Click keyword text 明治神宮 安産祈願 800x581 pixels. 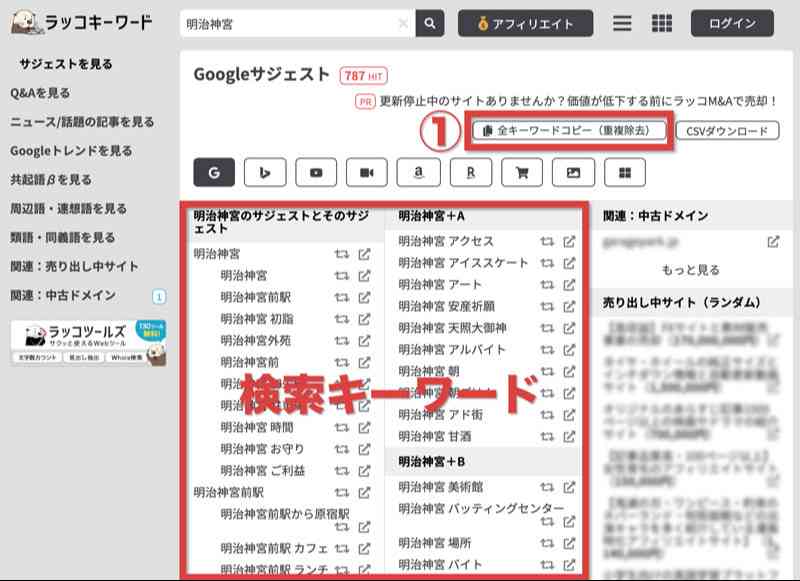[x=446, y=307]
